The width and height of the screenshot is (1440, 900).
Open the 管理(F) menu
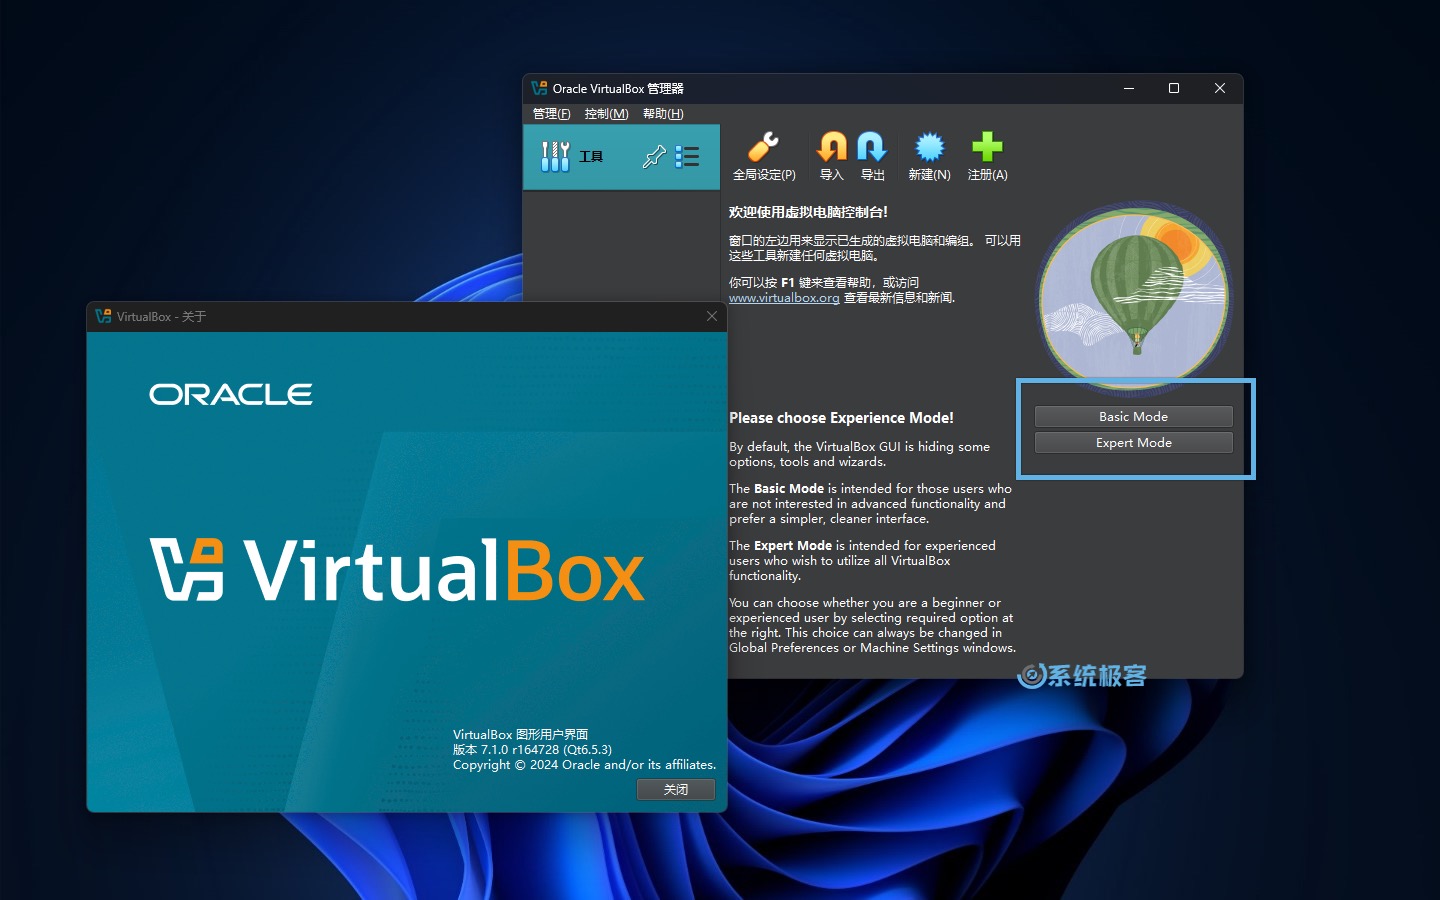pyautogui.click(x=552, y=114)
